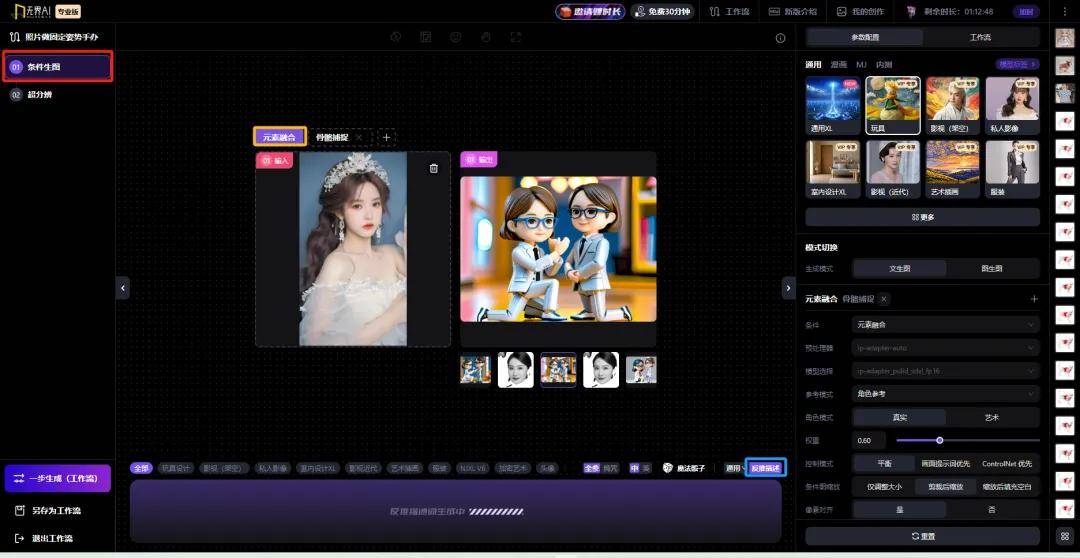This screenshot has height=558, width=1080.
Task: Delete the input image with trash icon
Action: coord(433,168)
